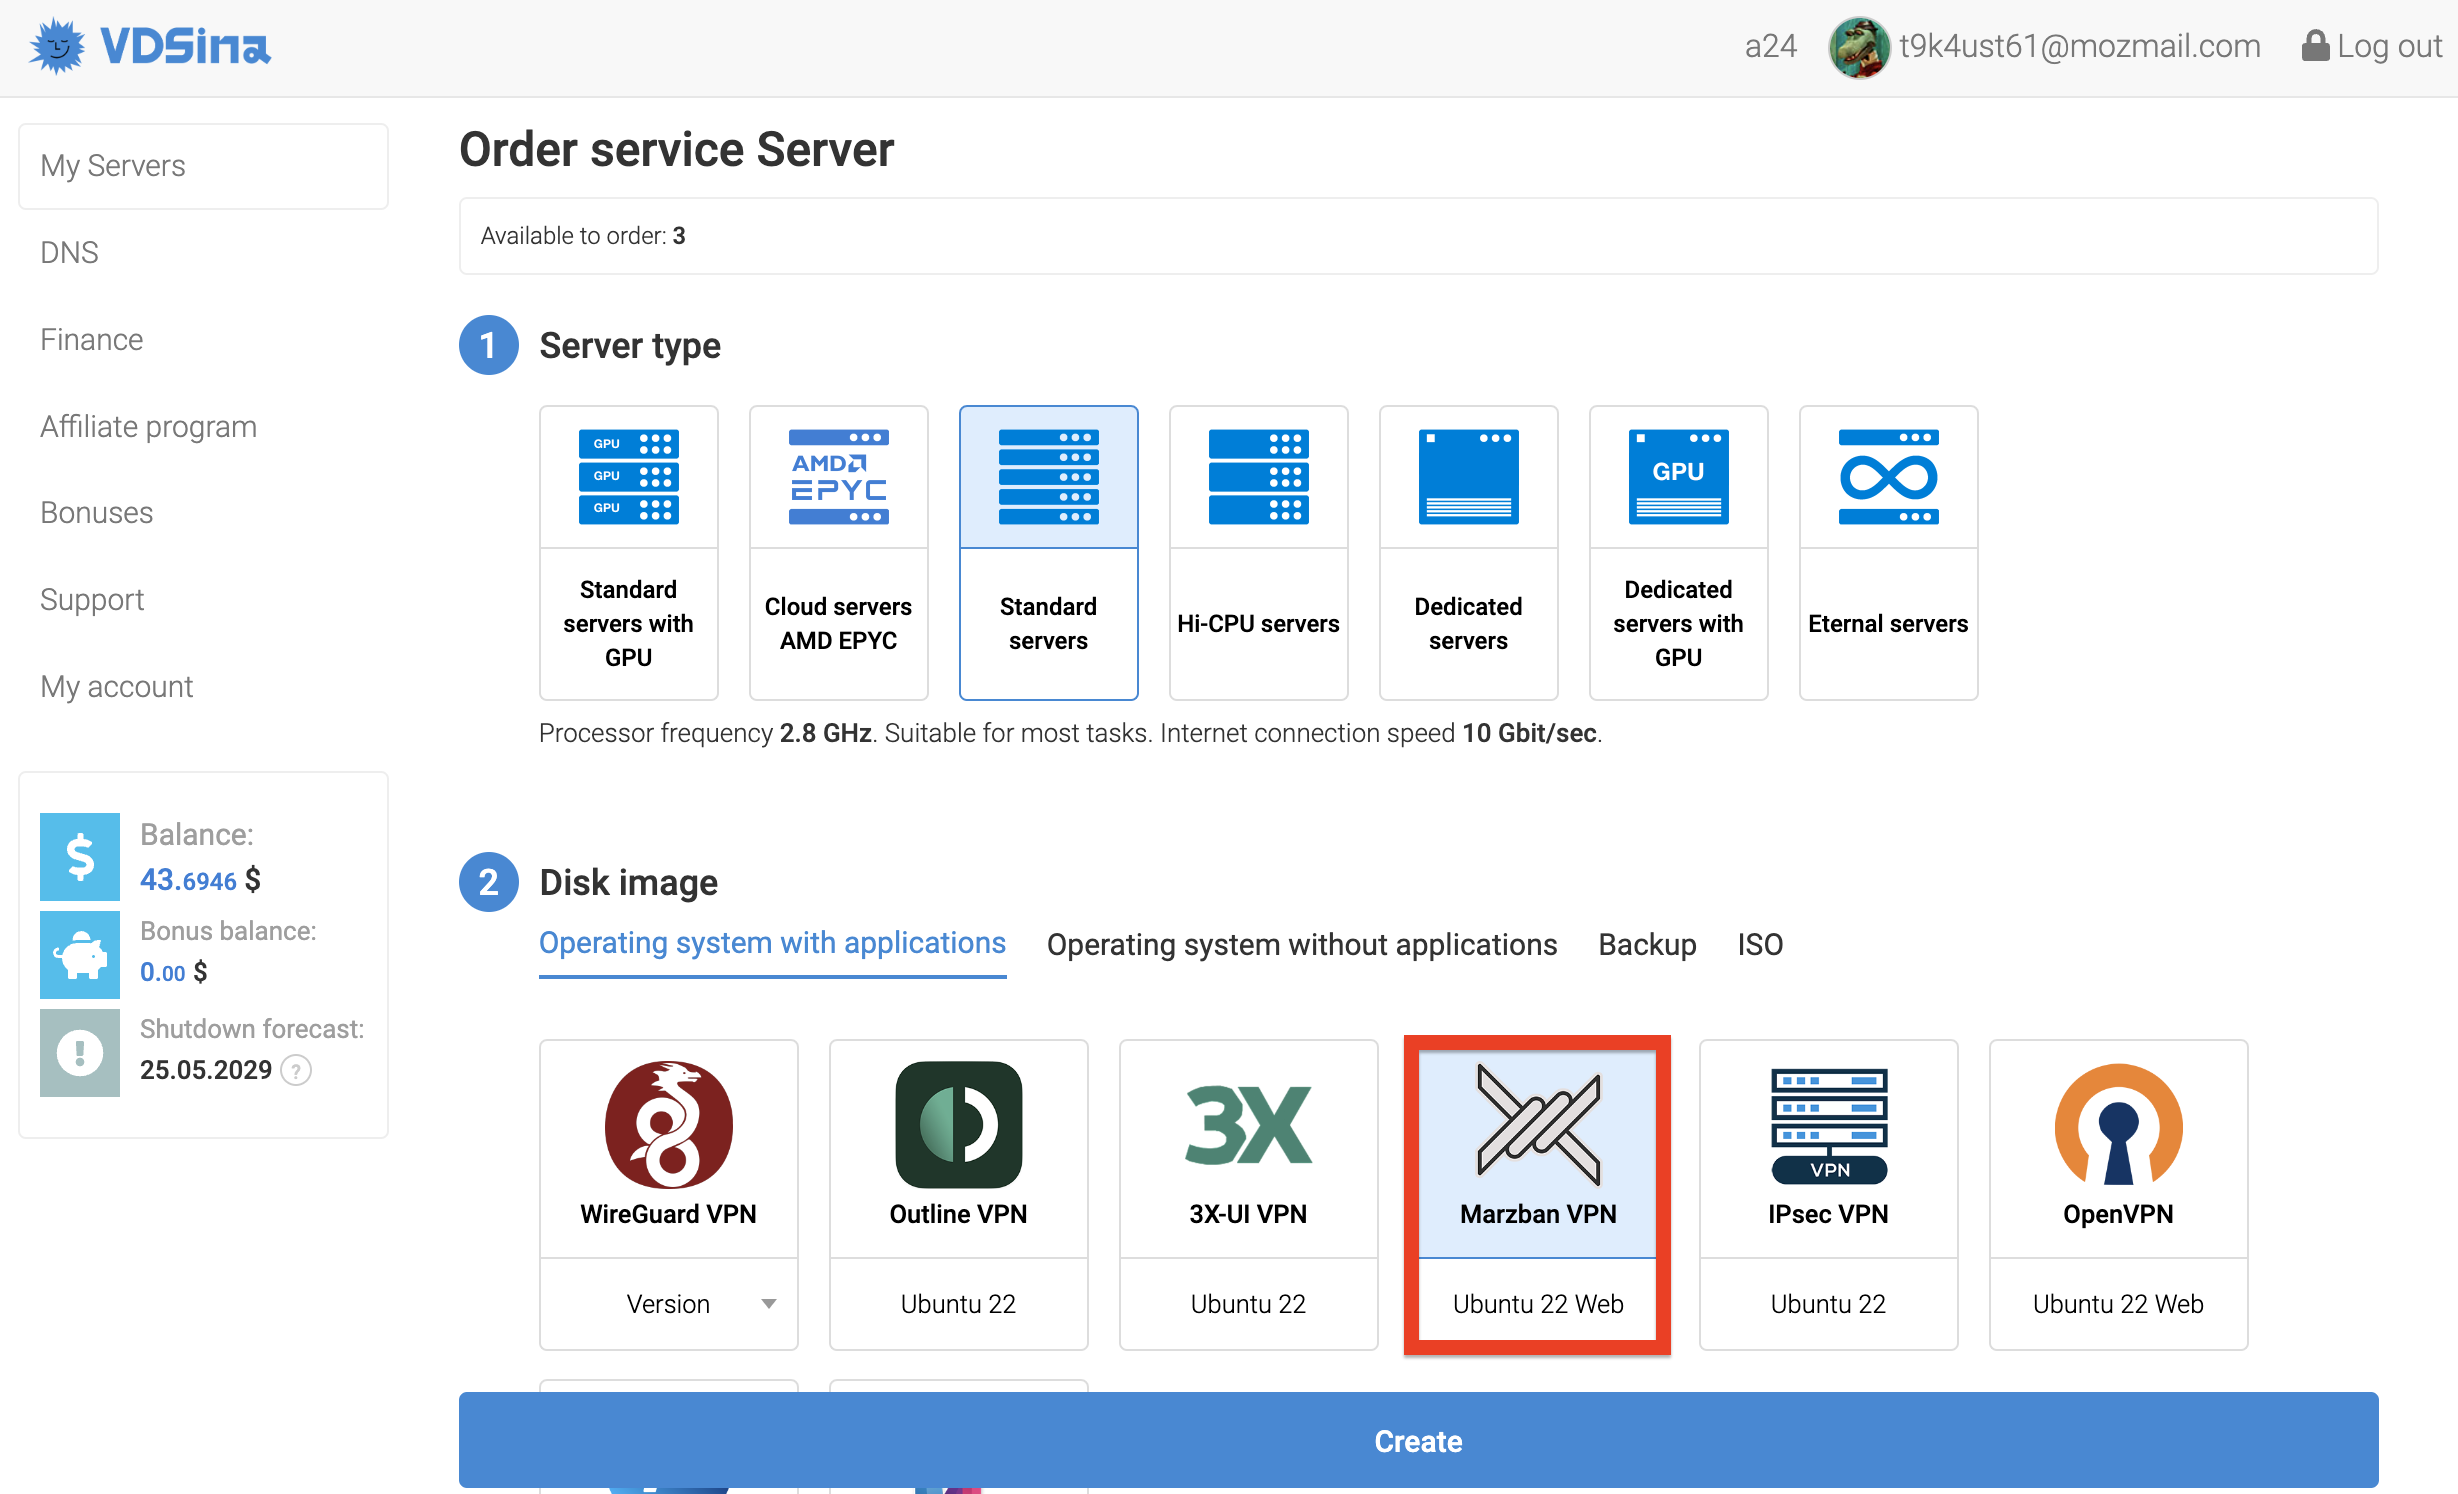Click the Available to order text
The image size is (2458, 1494).
tap(583, 236)
